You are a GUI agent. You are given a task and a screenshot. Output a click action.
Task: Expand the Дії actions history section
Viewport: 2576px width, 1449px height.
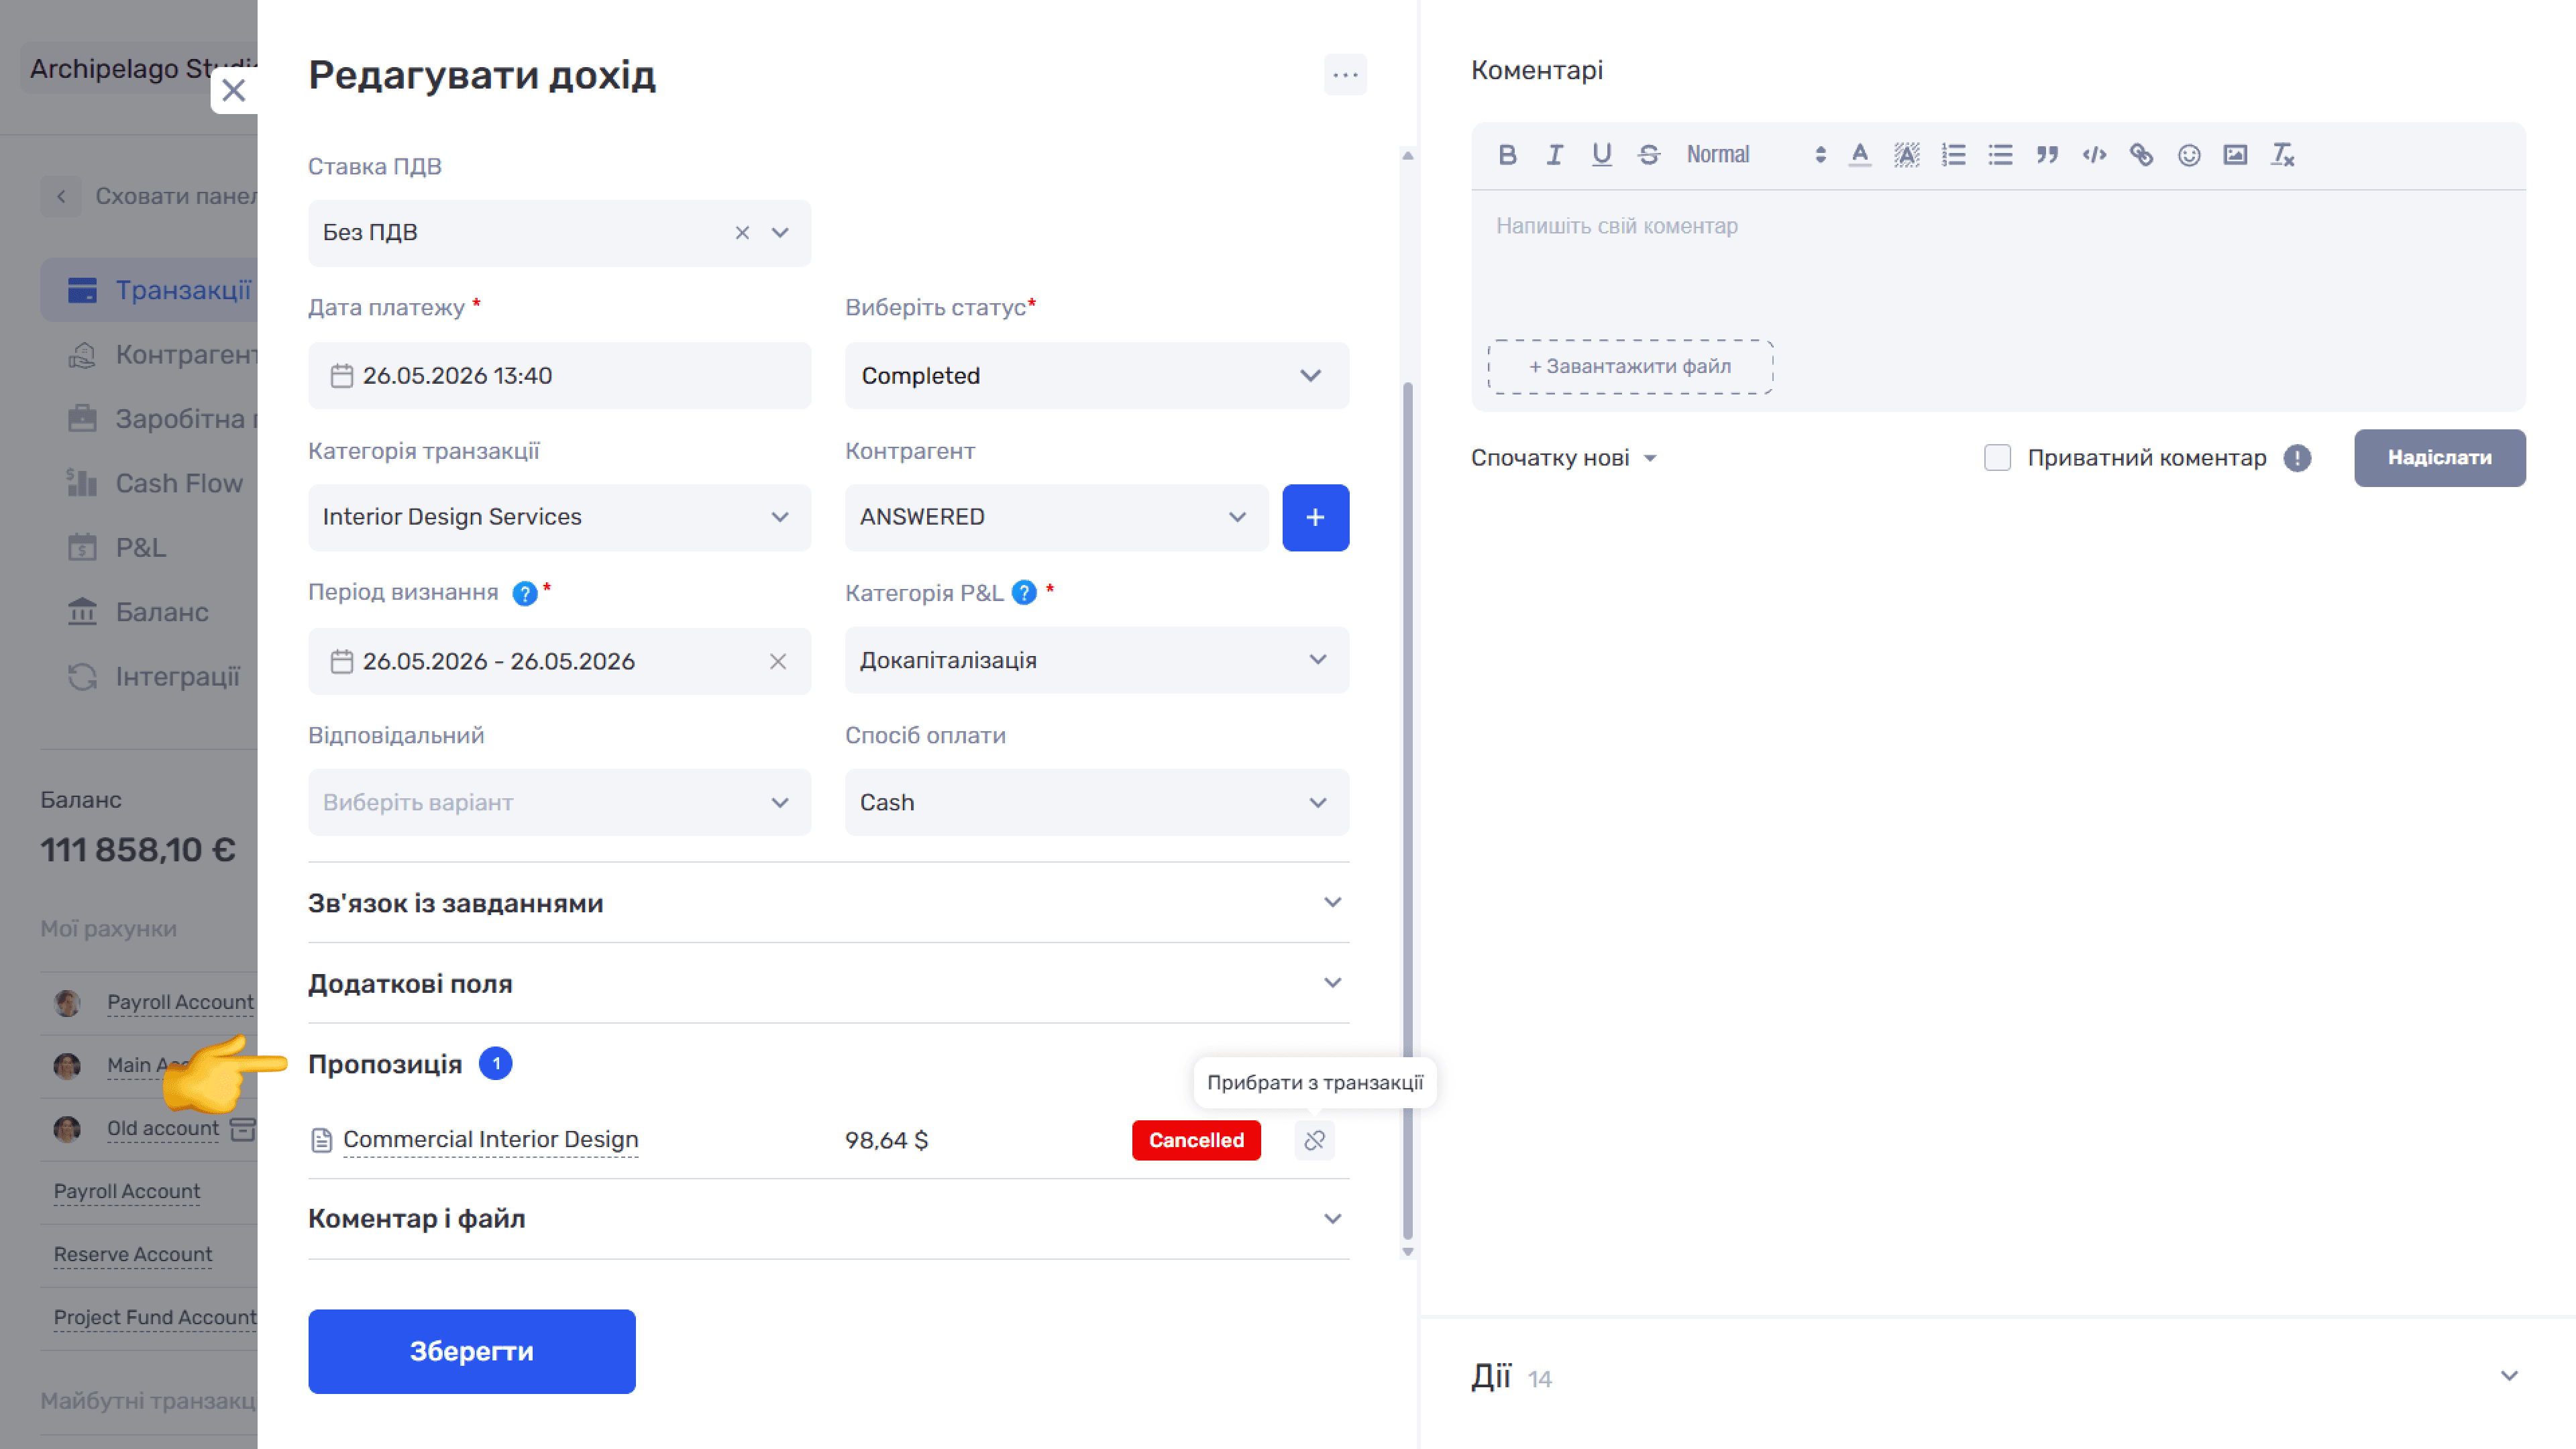pos(1998,1378)
